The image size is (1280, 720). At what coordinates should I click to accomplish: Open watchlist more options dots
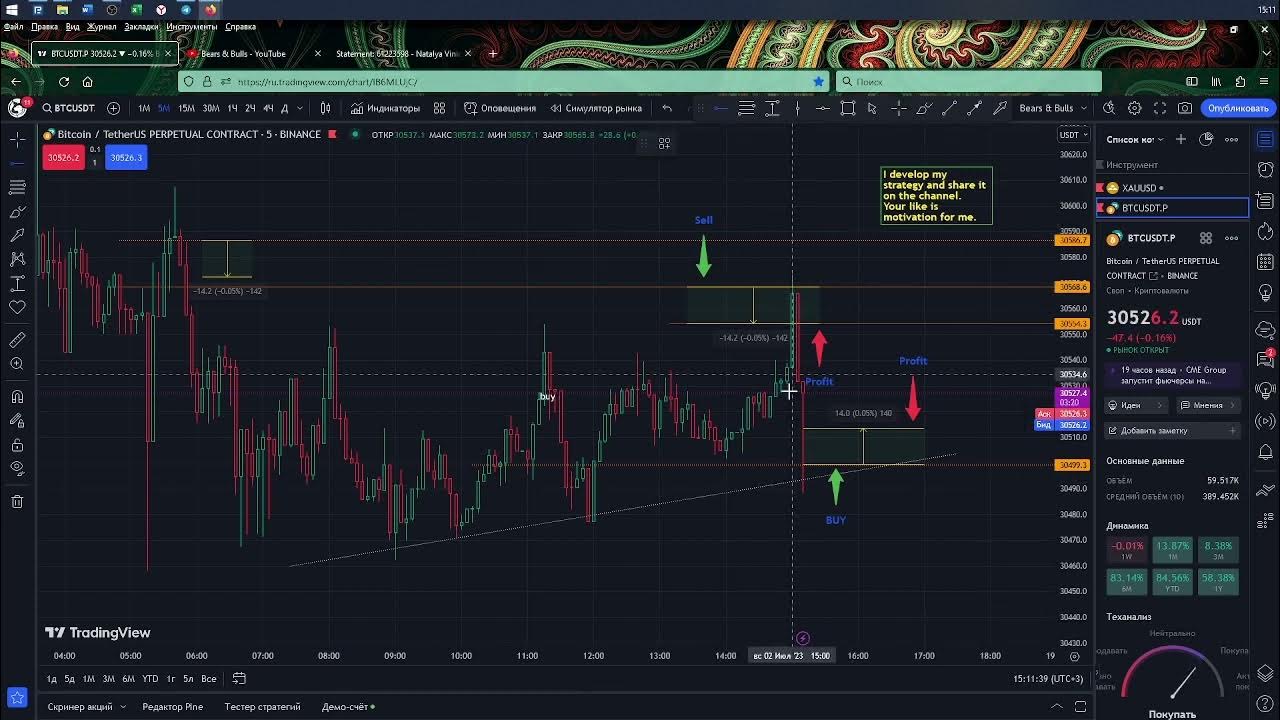tap(1232, 139)
